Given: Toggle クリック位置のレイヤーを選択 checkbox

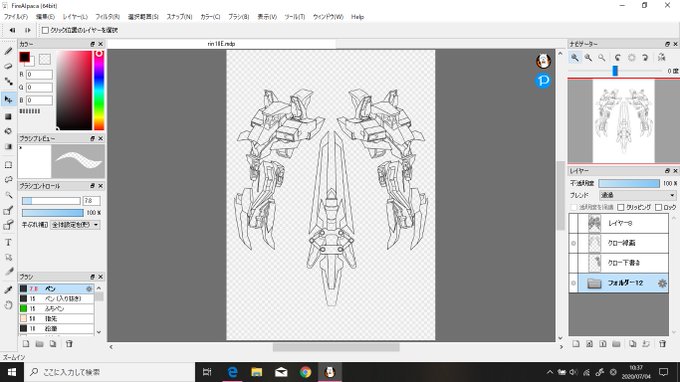Looking at the screenshot, I should click(x=45, y=30).
